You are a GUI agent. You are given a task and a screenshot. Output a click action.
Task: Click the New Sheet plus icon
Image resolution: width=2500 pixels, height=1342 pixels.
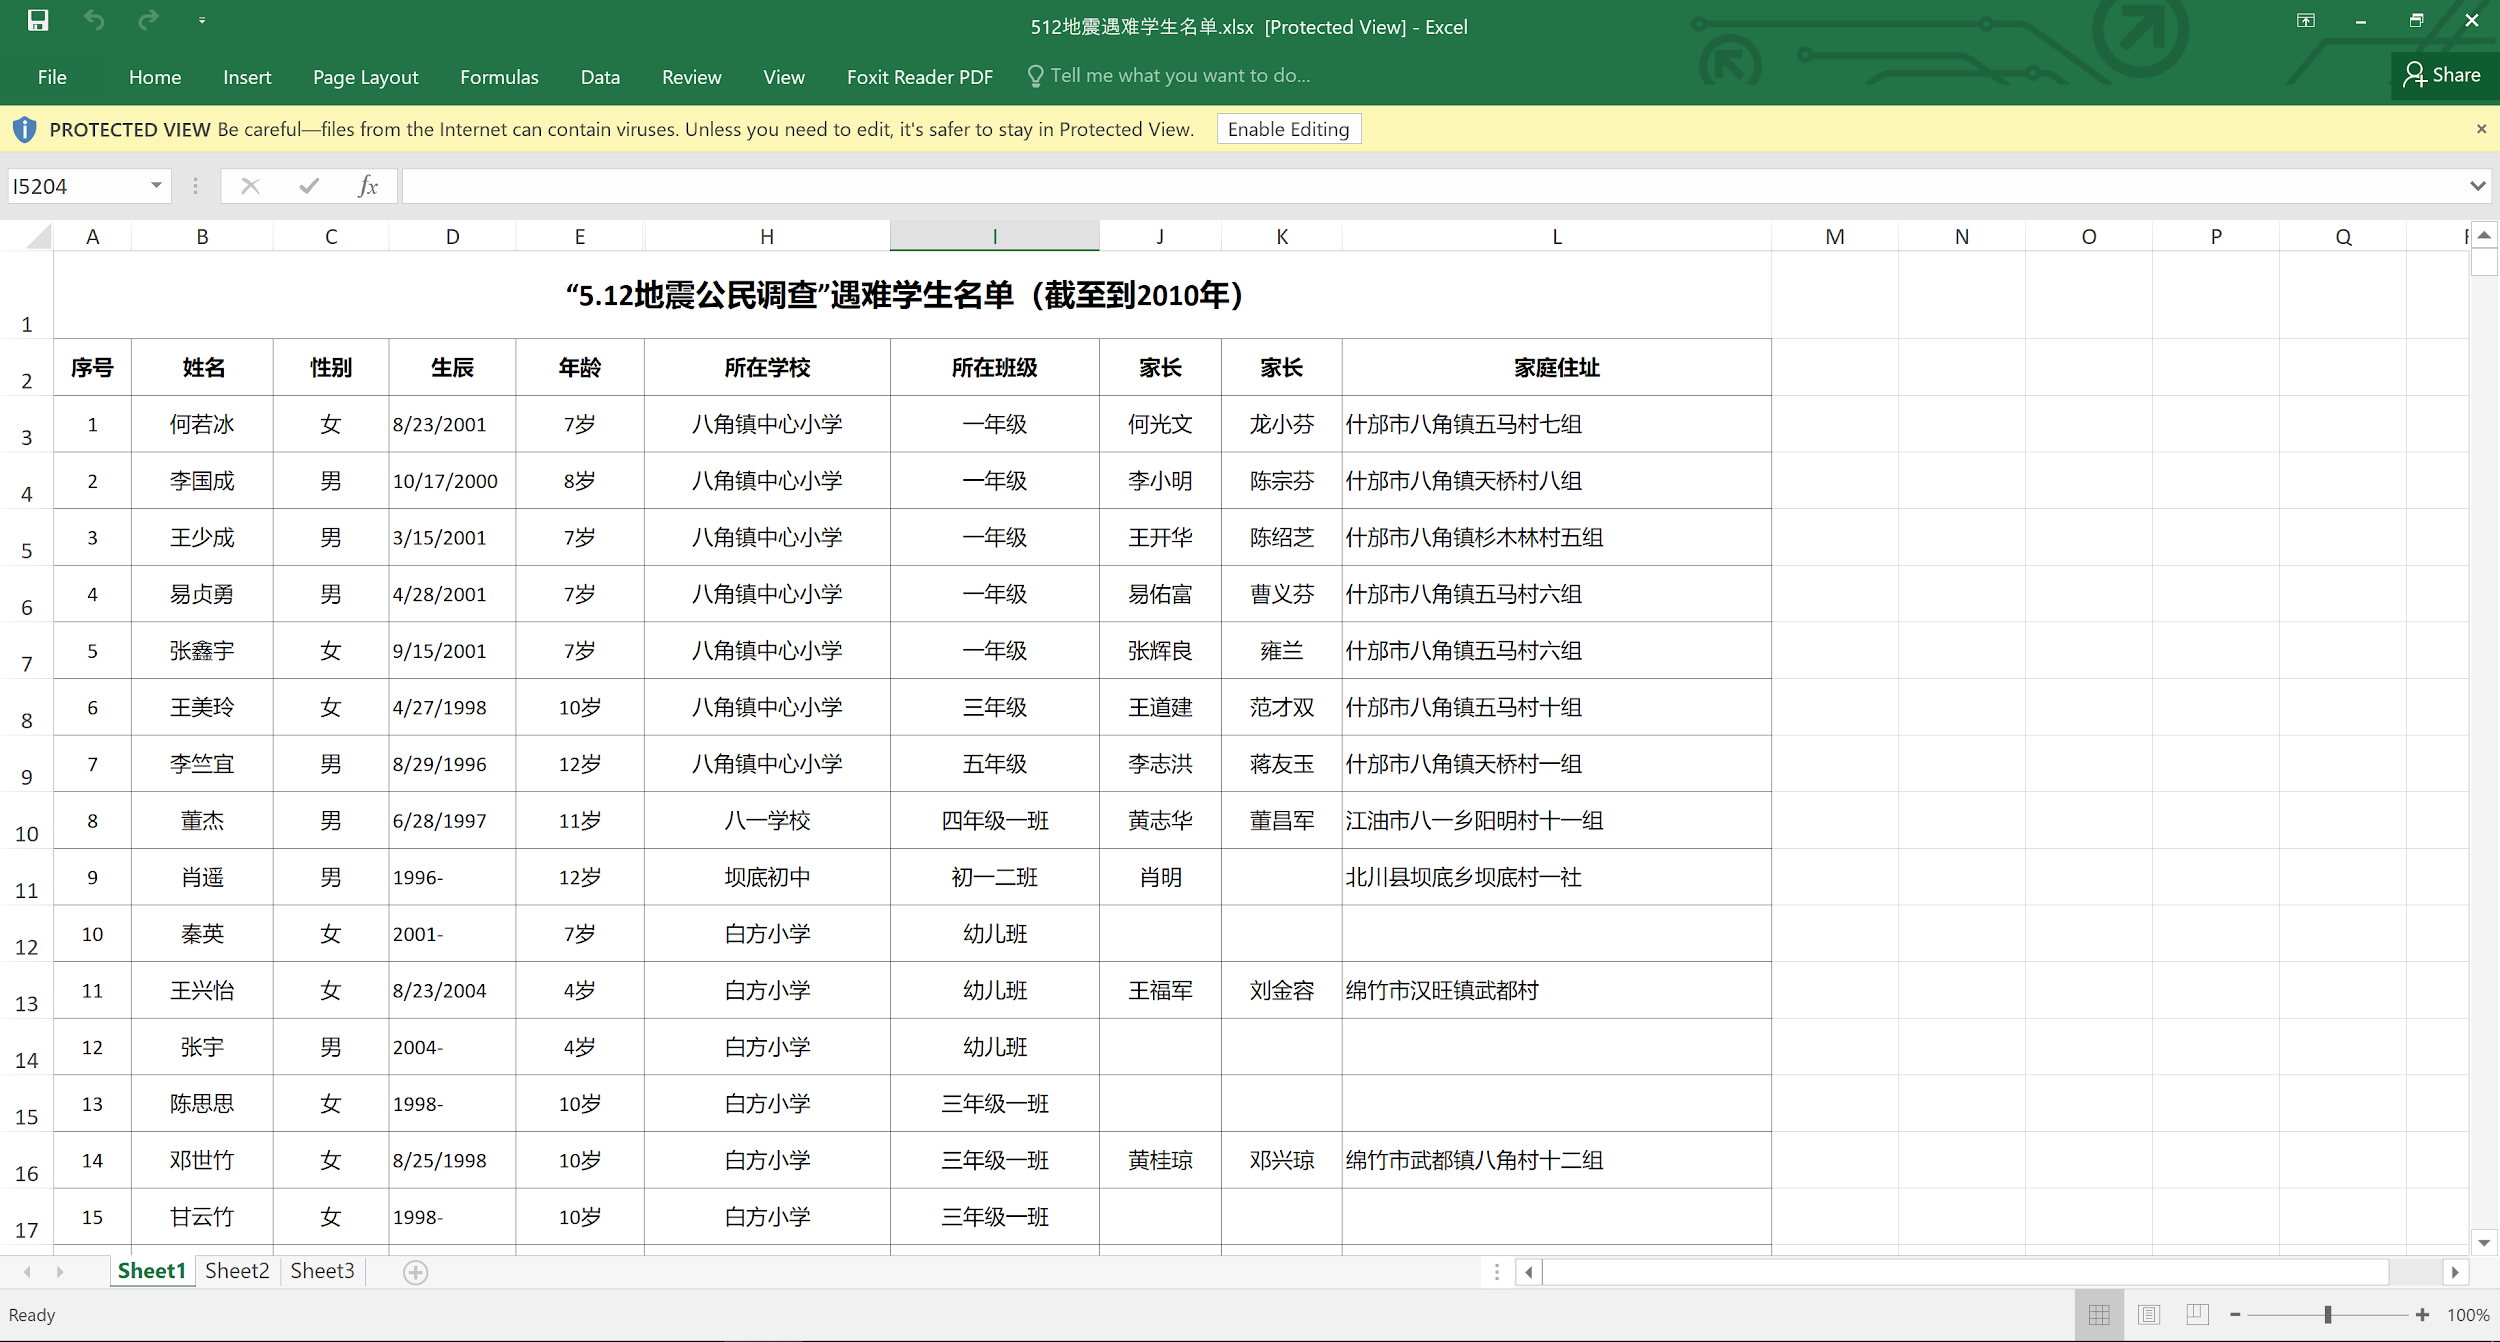416,1271
